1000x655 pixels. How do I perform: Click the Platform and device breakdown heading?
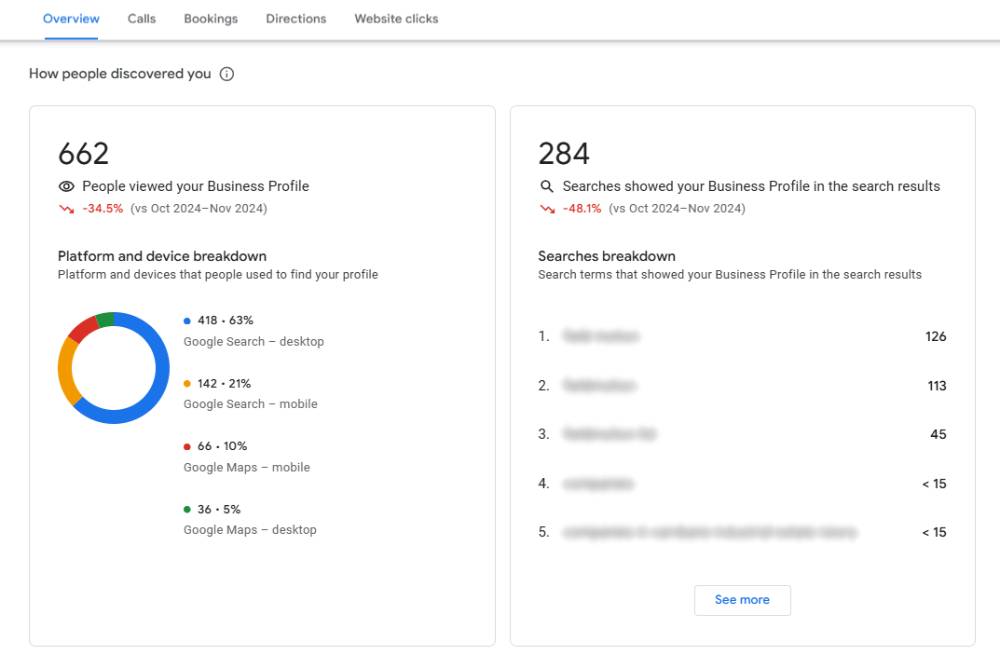coord(162,256)
